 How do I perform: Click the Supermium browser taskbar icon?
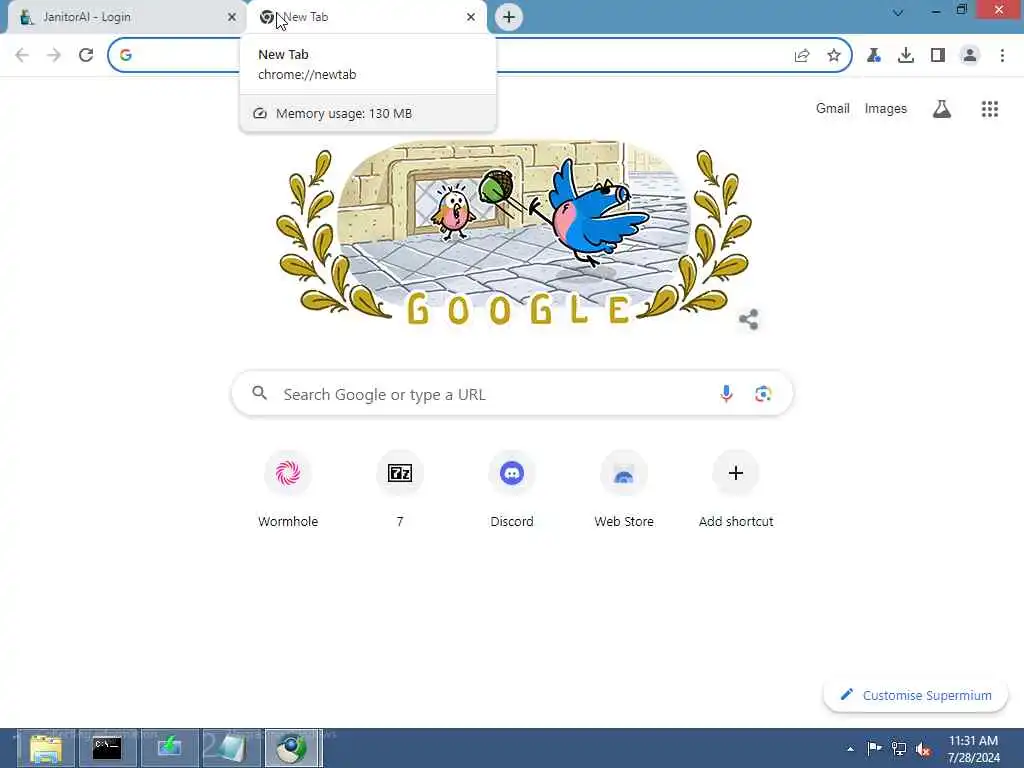click(x=293, y=748)
